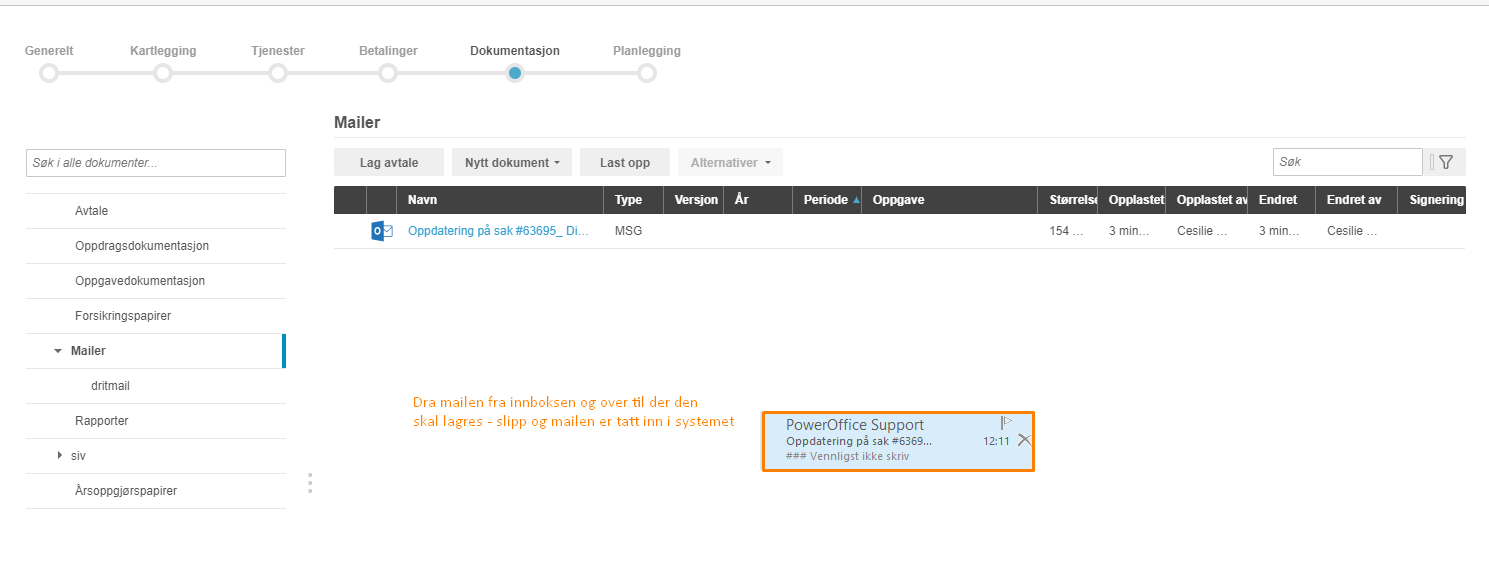Image resolution: width=1489 pixels, height=574 pixels.
Task: Sort by the Oppgave column header
Action: [949, 200]
